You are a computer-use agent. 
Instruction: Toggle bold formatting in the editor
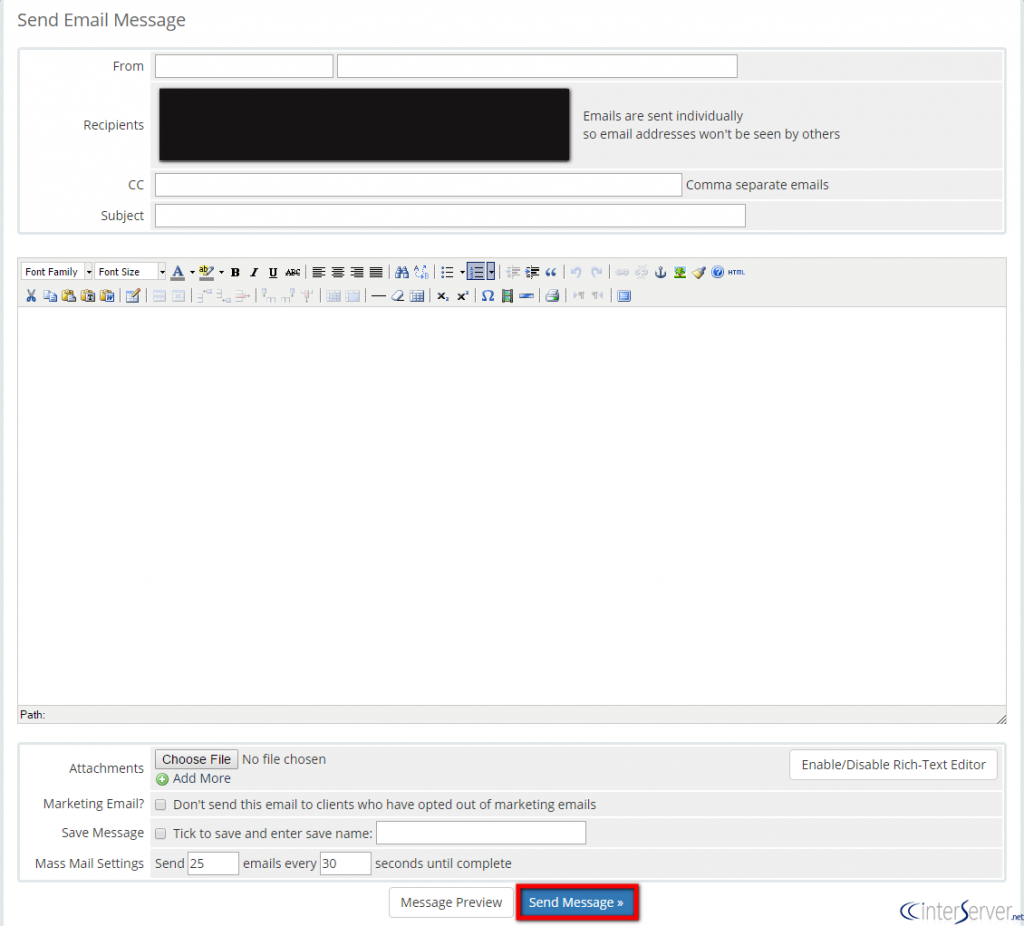coord(235,271)
